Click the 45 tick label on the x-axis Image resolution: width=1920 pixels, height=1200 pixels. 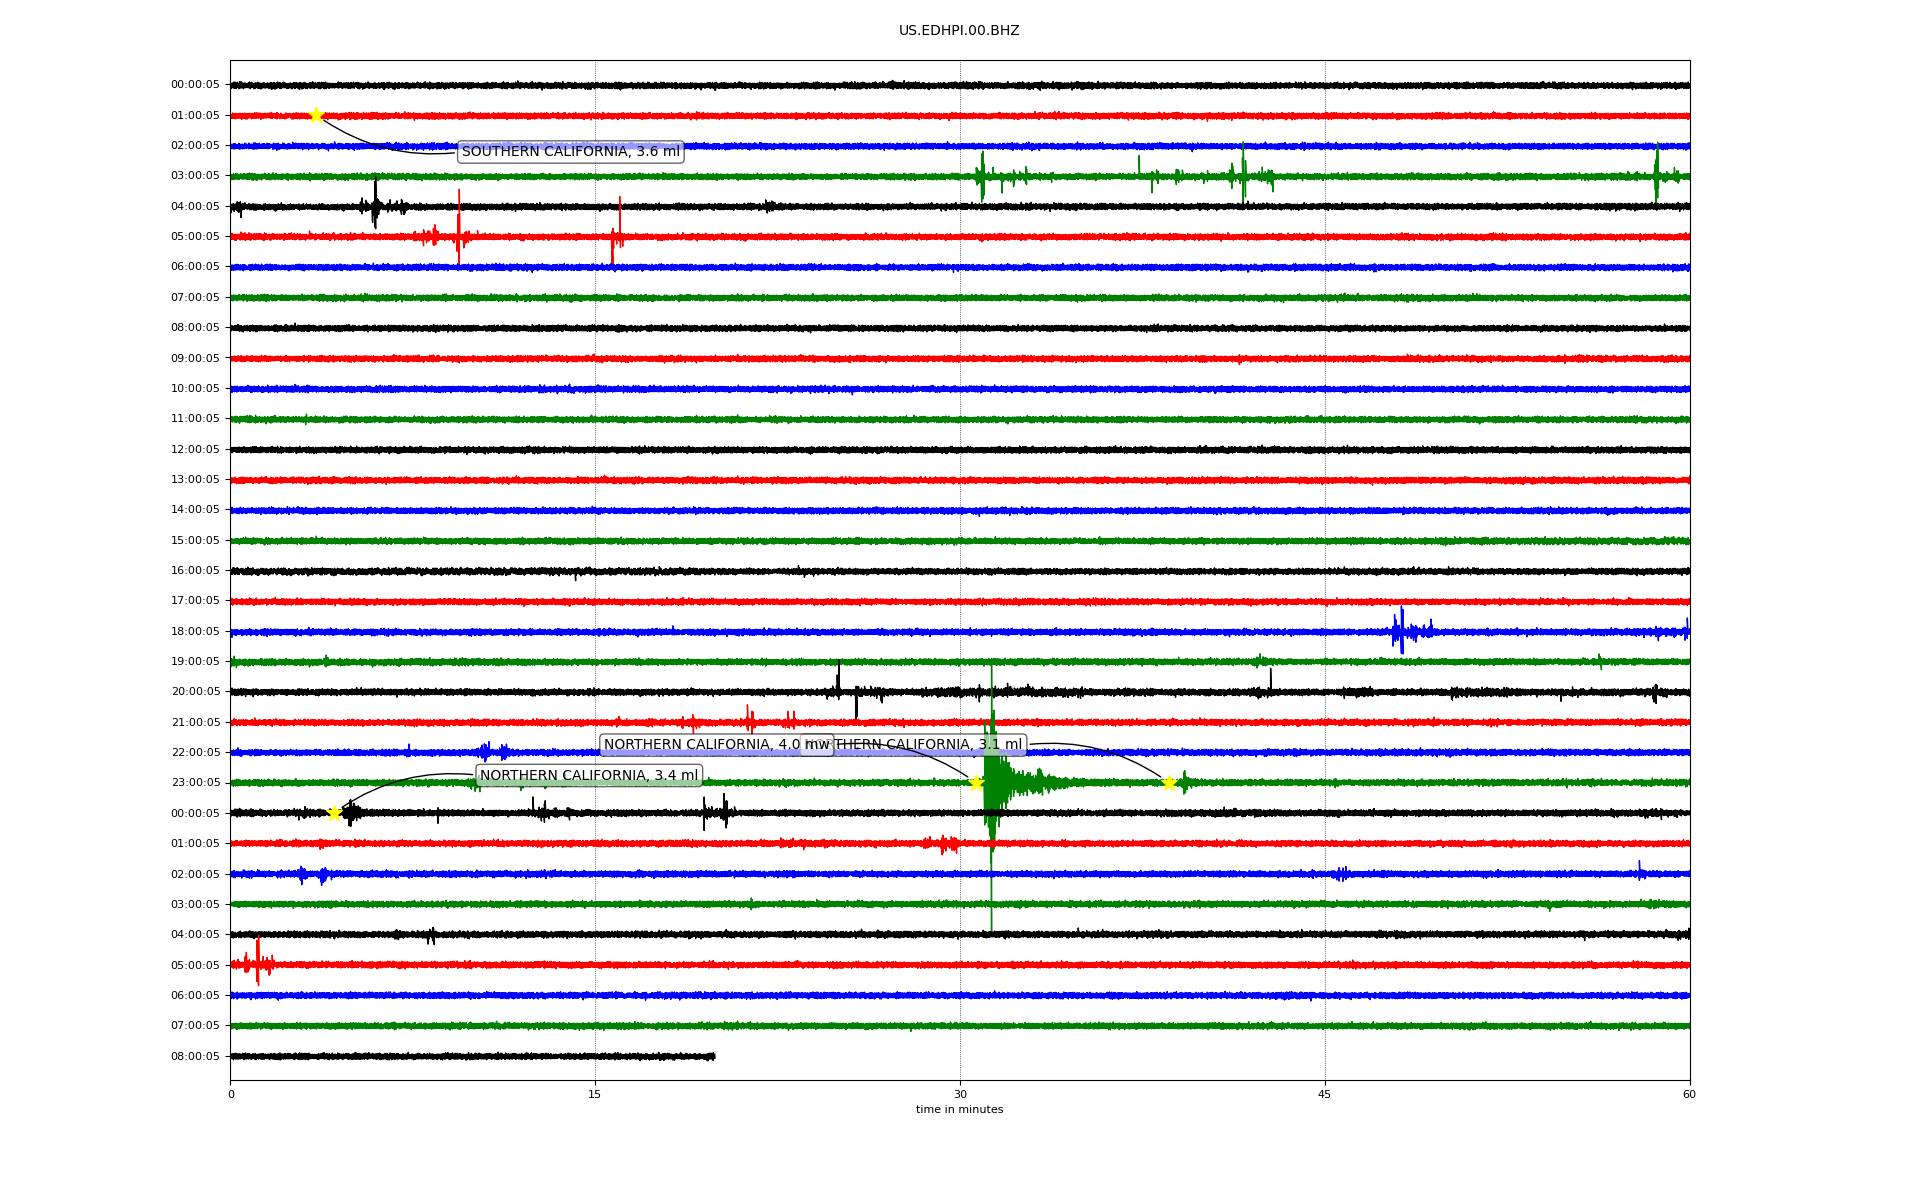[x=1325, y=1094]
